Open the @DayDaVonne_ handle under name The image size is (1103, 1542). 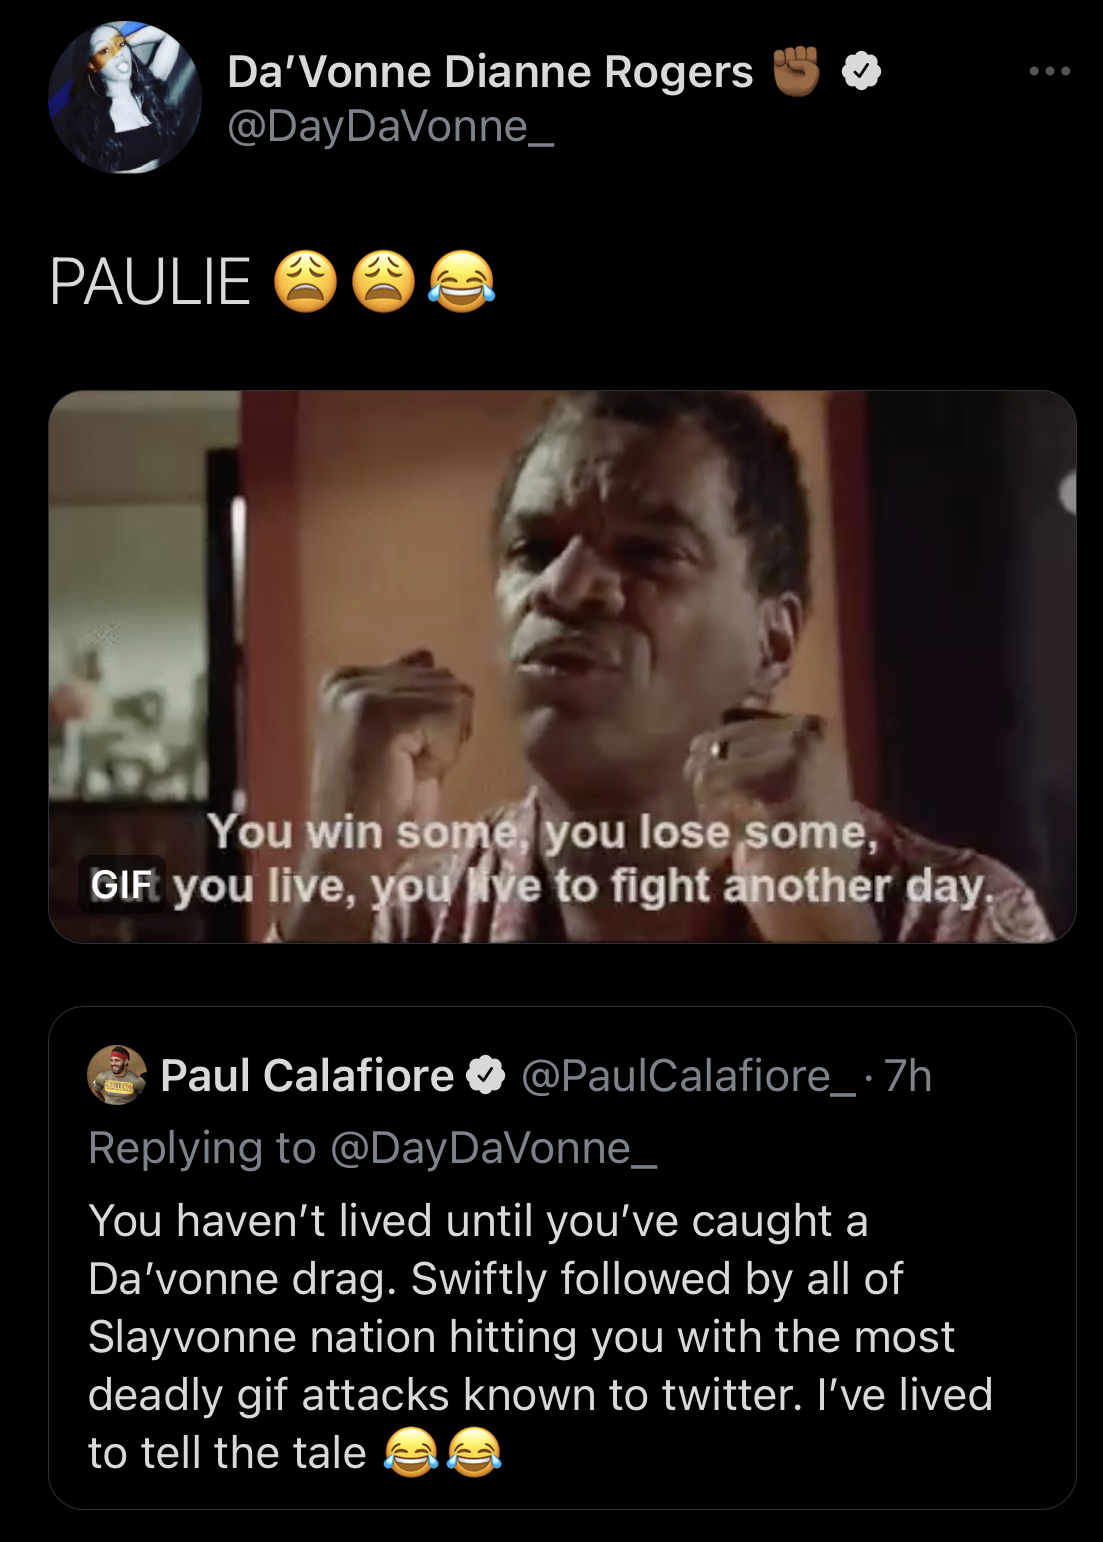(x=390, y=127)
